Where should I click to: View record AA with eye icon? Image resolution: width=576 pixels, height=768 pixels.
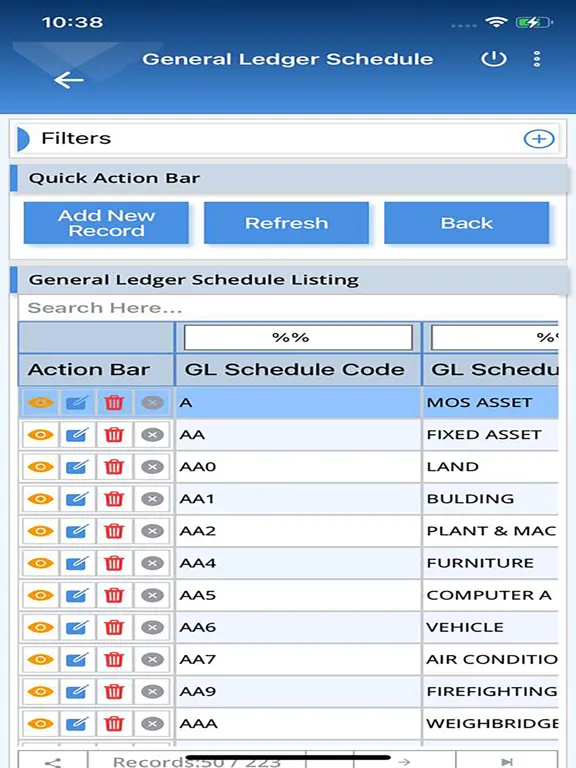(40, 435)
